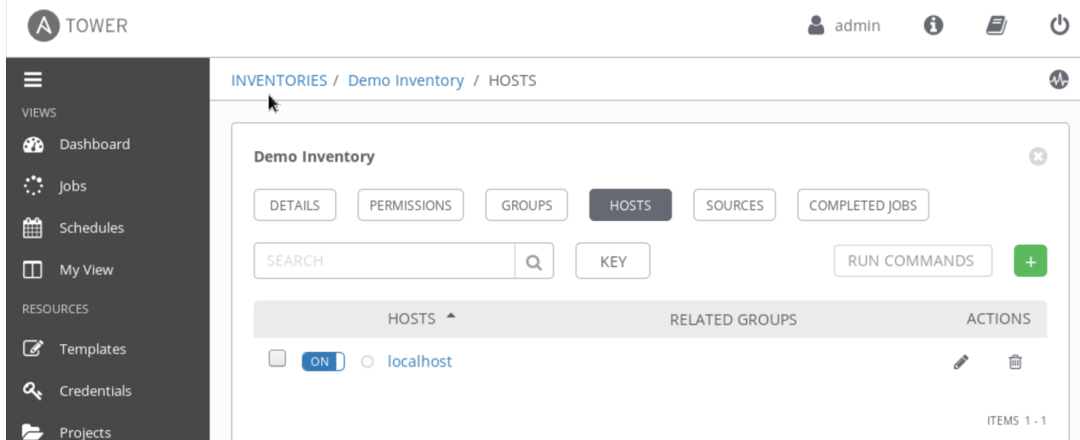Switch to the DETAILS tab

295,205
